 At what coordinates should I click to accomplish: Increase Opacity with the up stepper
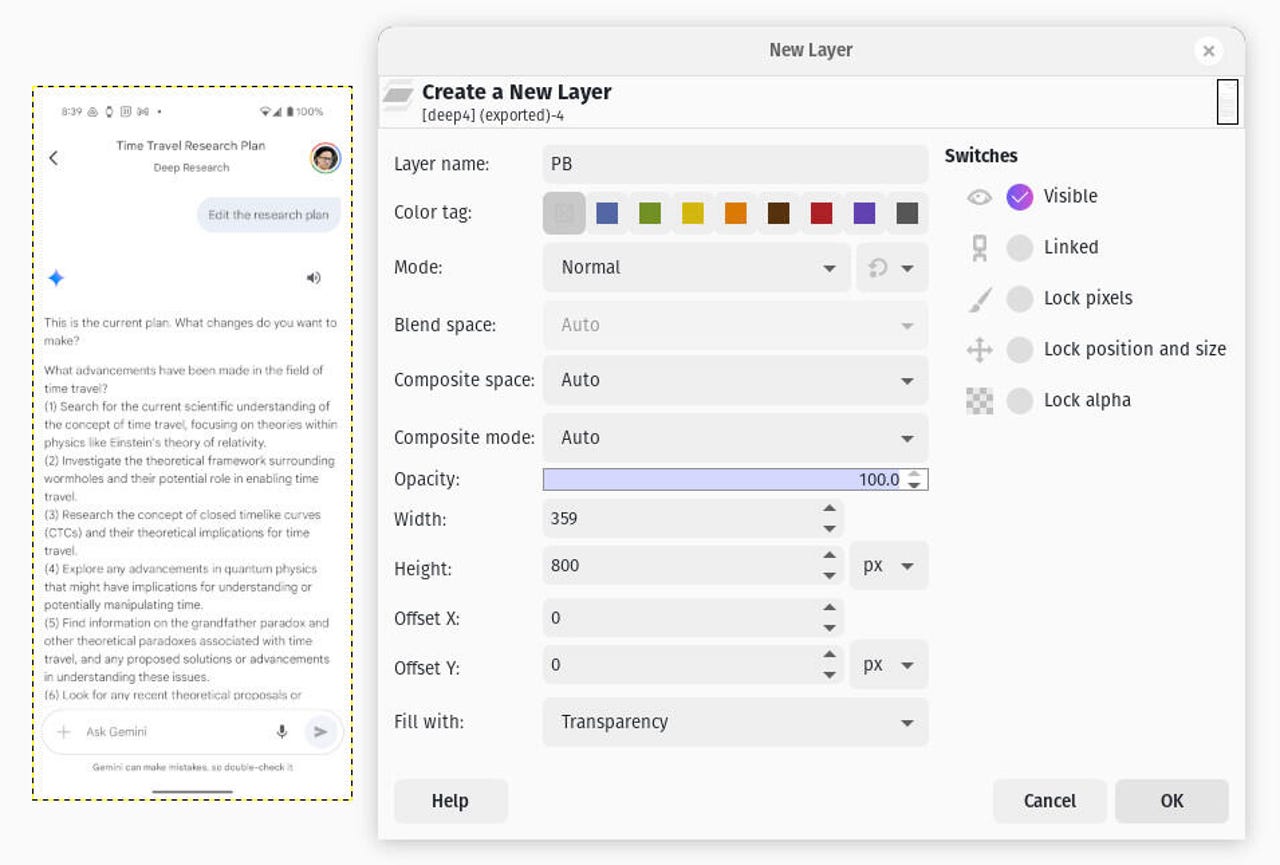click(914, 474)
